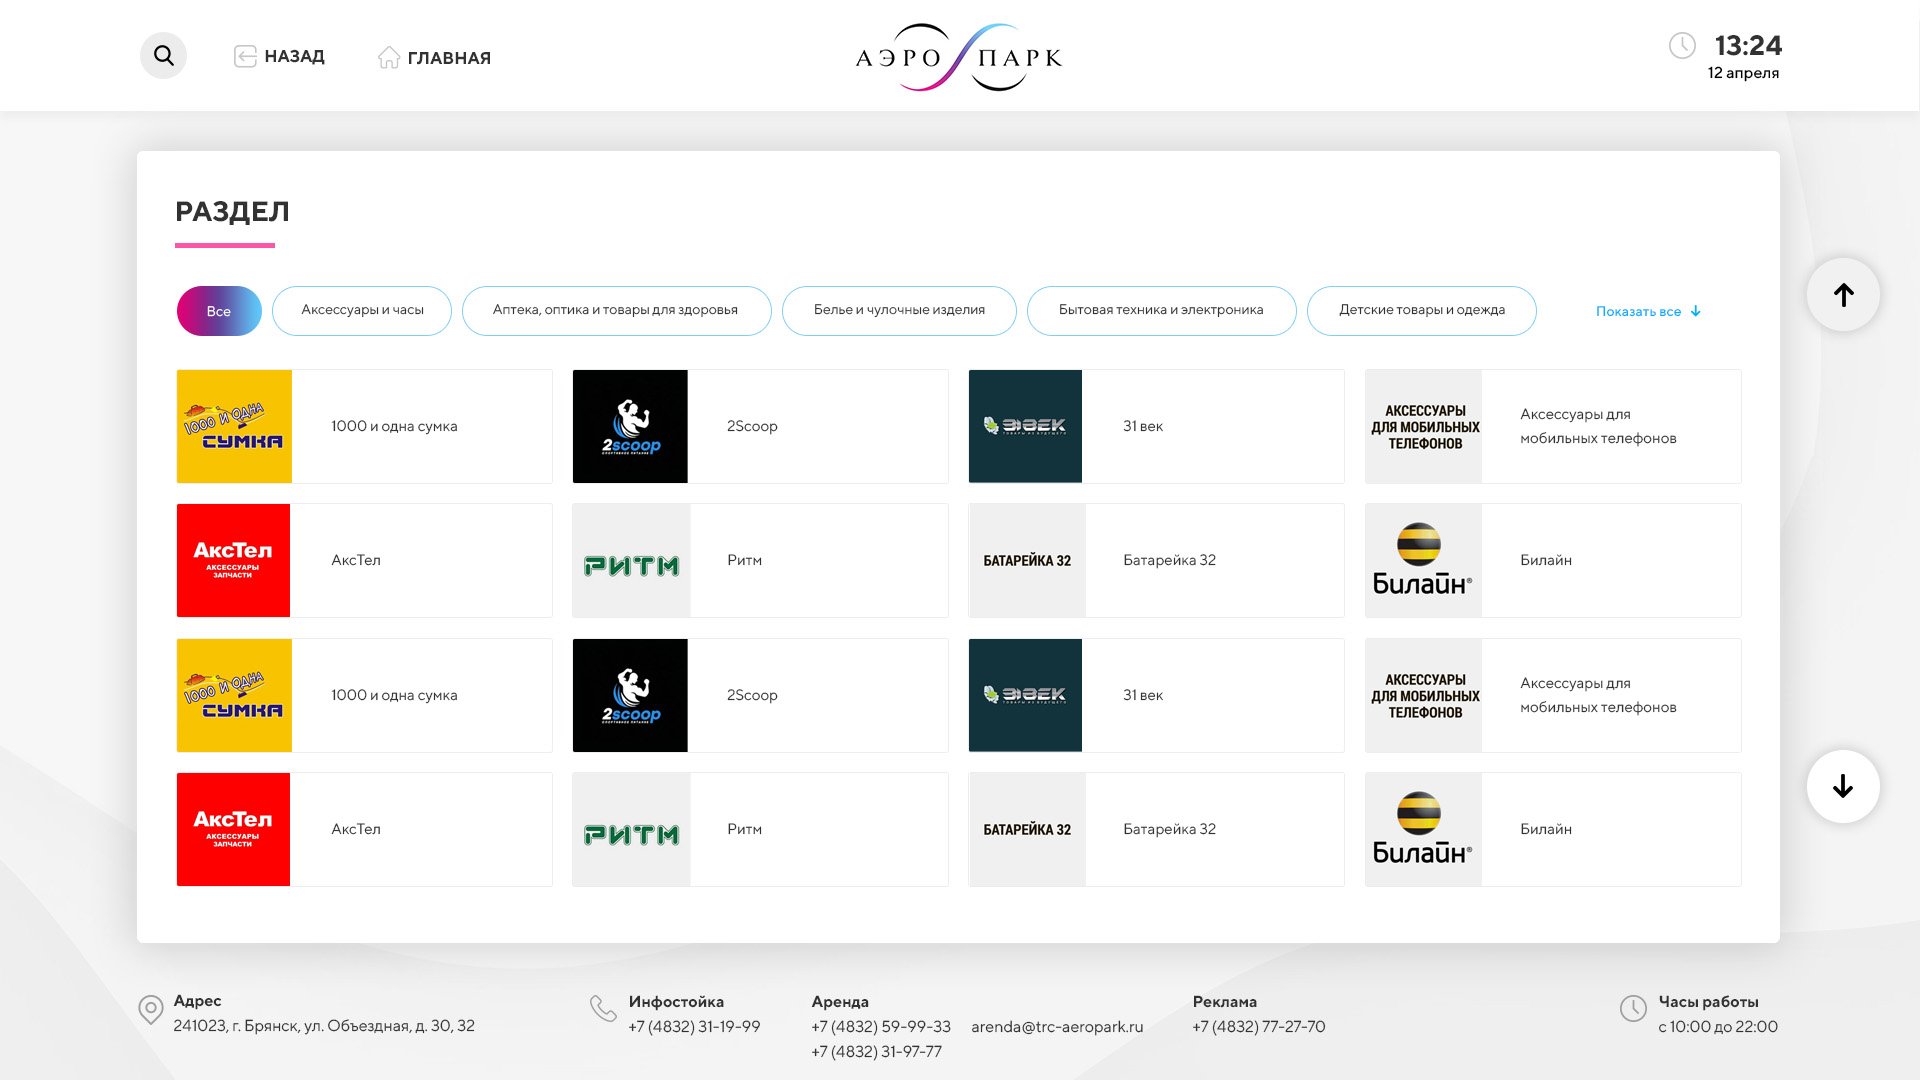The height and width of the screenshot is (1080, 1920).
Task: Call the Реклама number +7 (4832) 77-27-70
Action: tap(1258, 1026)
